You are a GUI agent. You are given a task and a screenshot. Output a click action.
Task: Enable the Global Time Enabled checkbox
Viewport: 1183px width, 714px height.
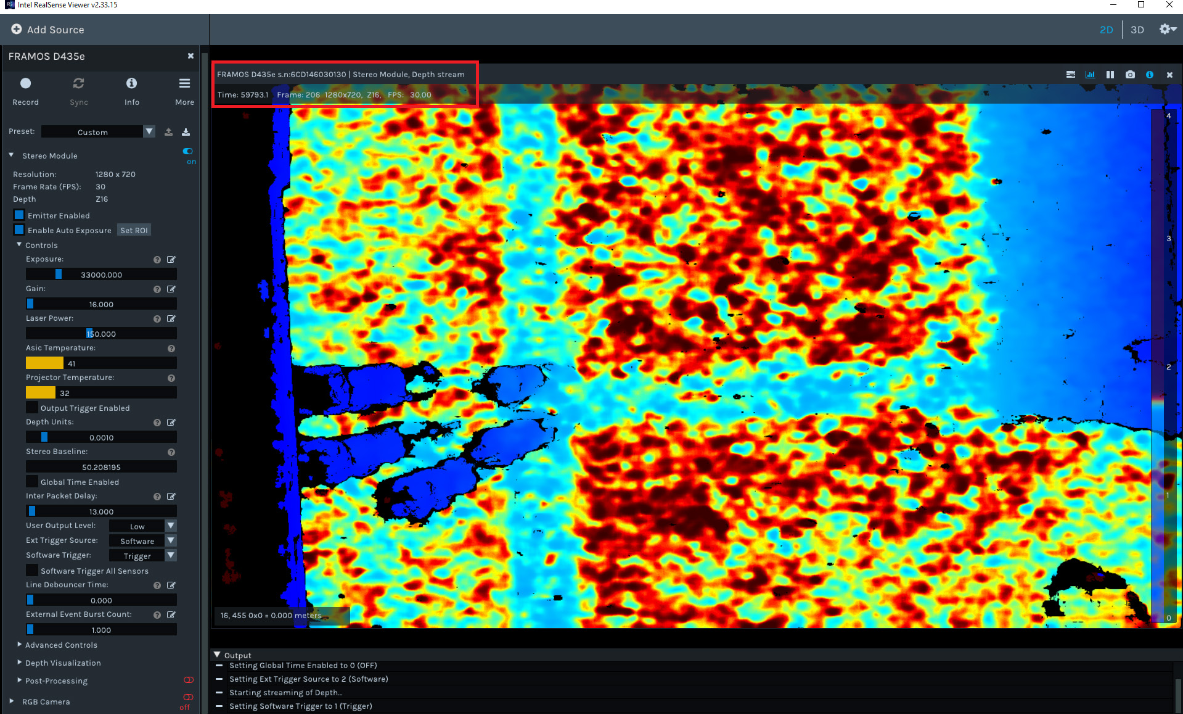(x=32, y=482)
